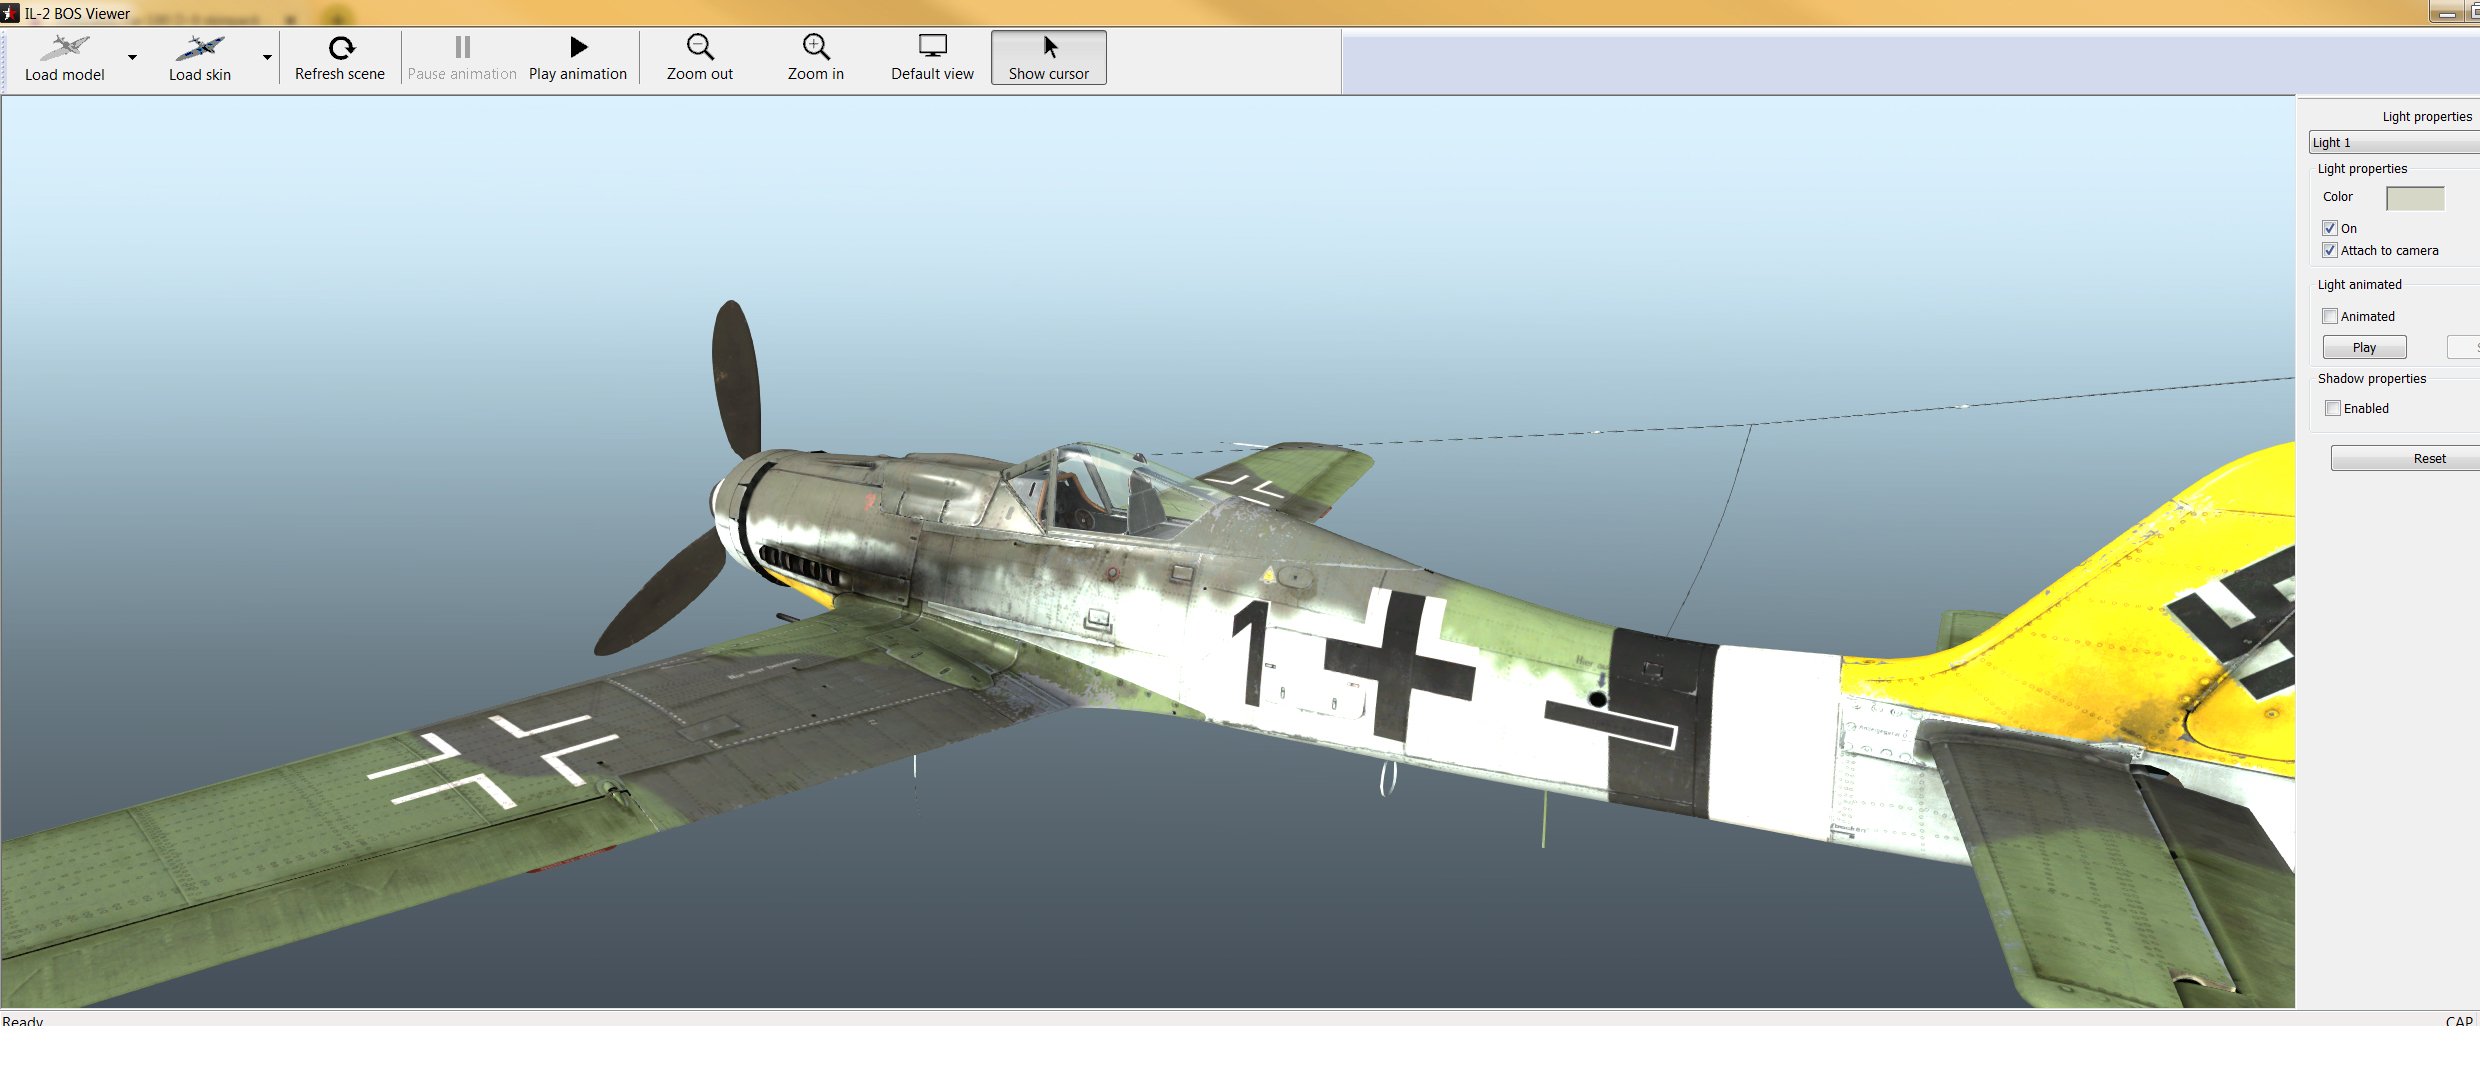Toggle the Show cursor tool

point(1048,58)
